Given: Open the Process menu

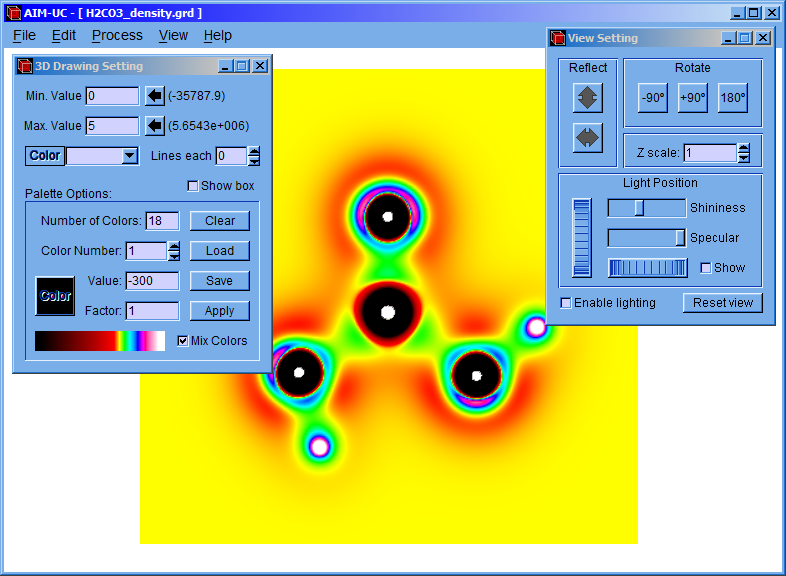Looking at the screenshot, I should [117, 35].
